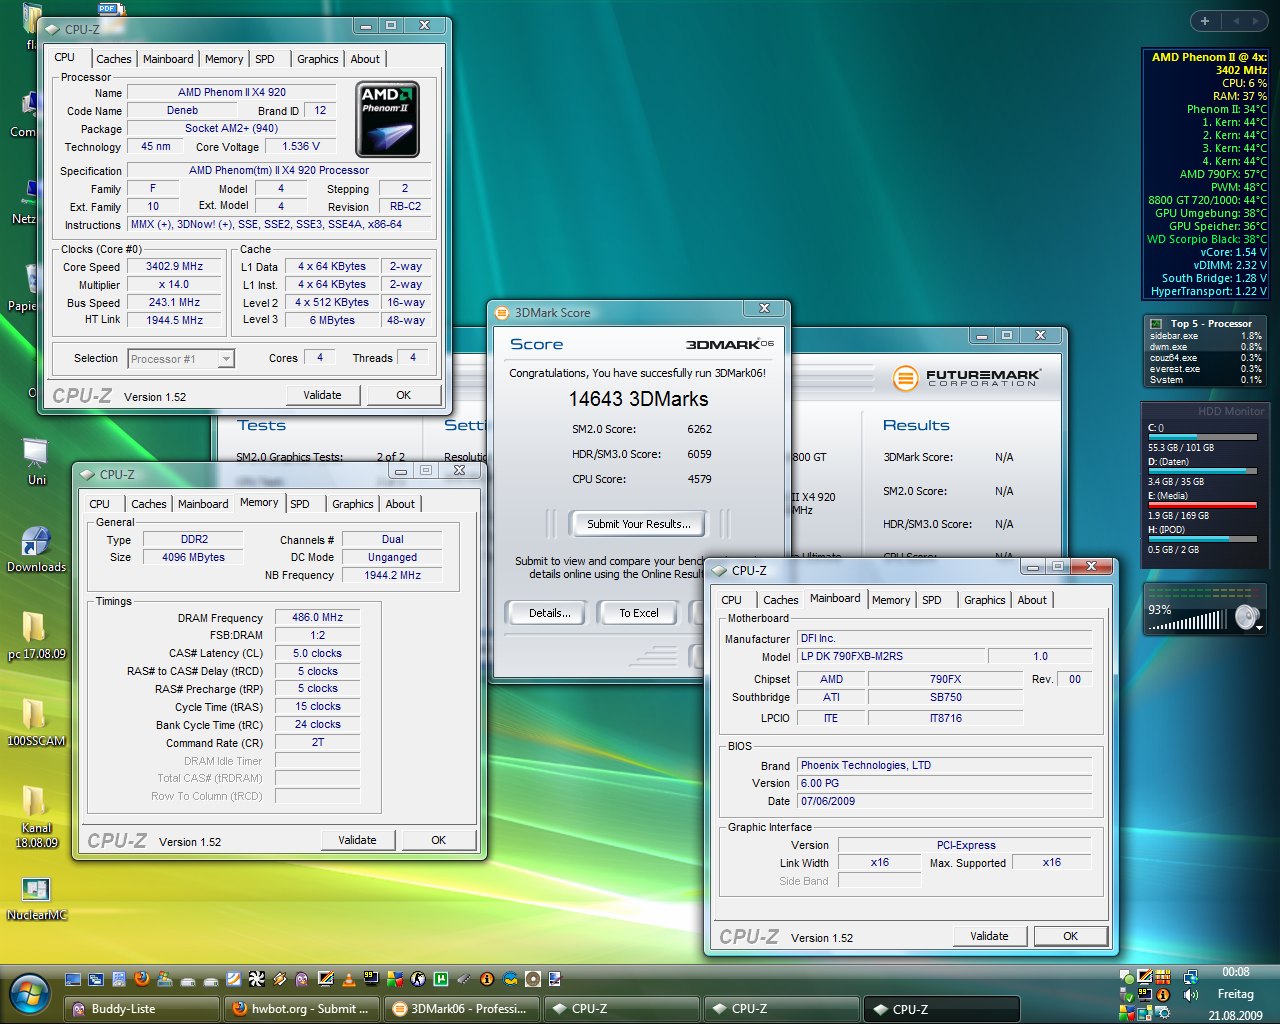The height and width of the screenshot is (1024, 1280).
Task: Select the 100SSCAM desktop folder
Action: (36, 723)
